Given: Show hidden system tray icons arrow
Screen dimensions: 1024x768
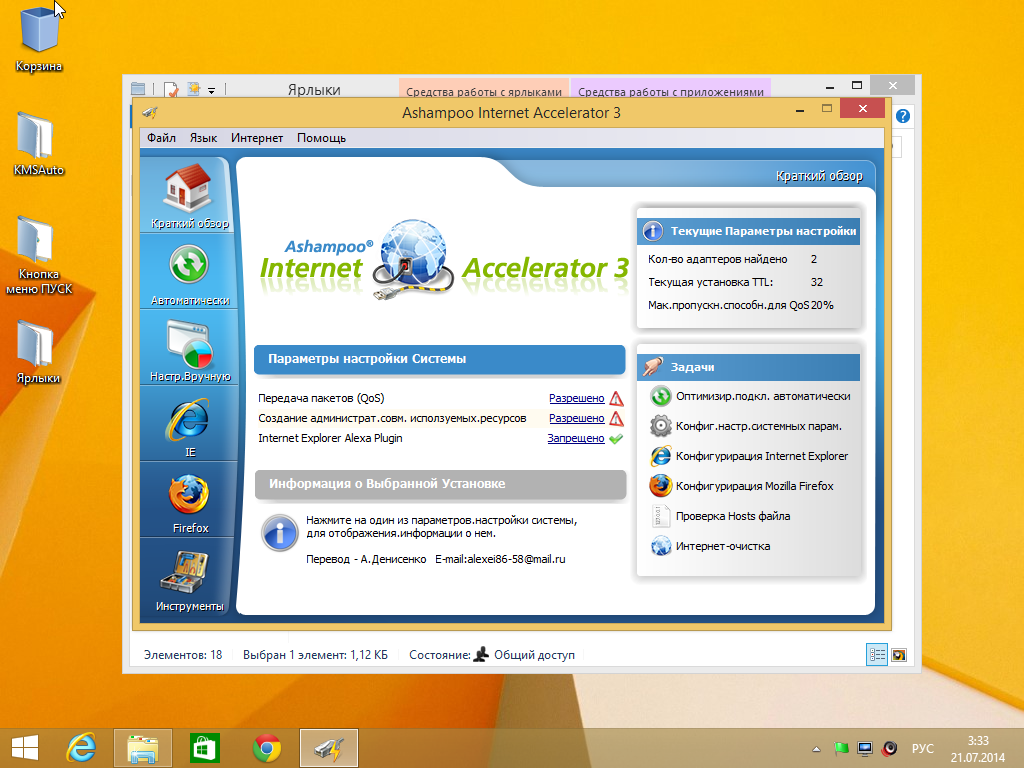Looking at the screenshot, I should (x=816, y=748).
